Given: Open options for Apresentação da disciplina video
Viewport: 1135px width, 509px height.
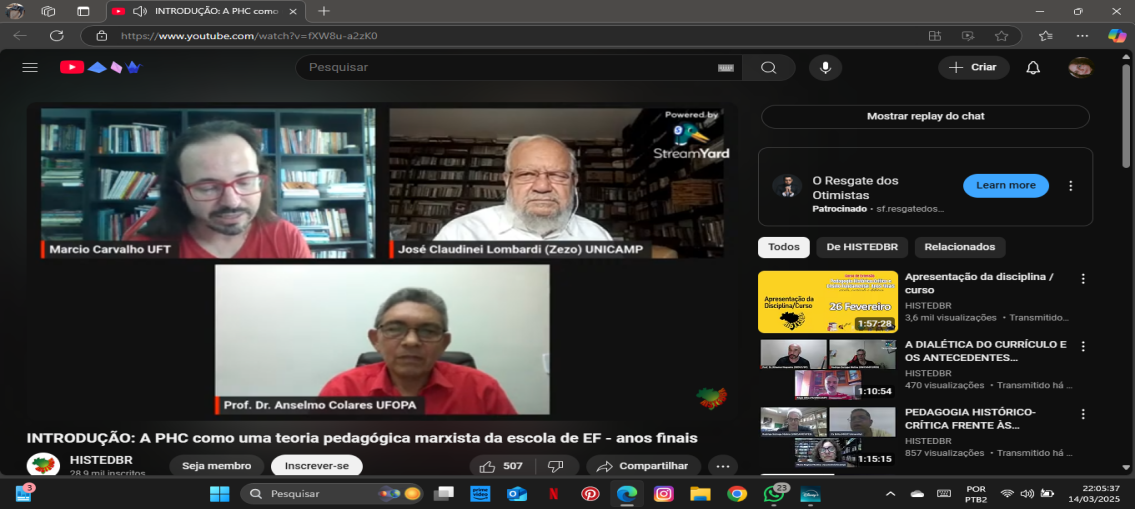Looking at the screenshot, I should [1082, 279].
